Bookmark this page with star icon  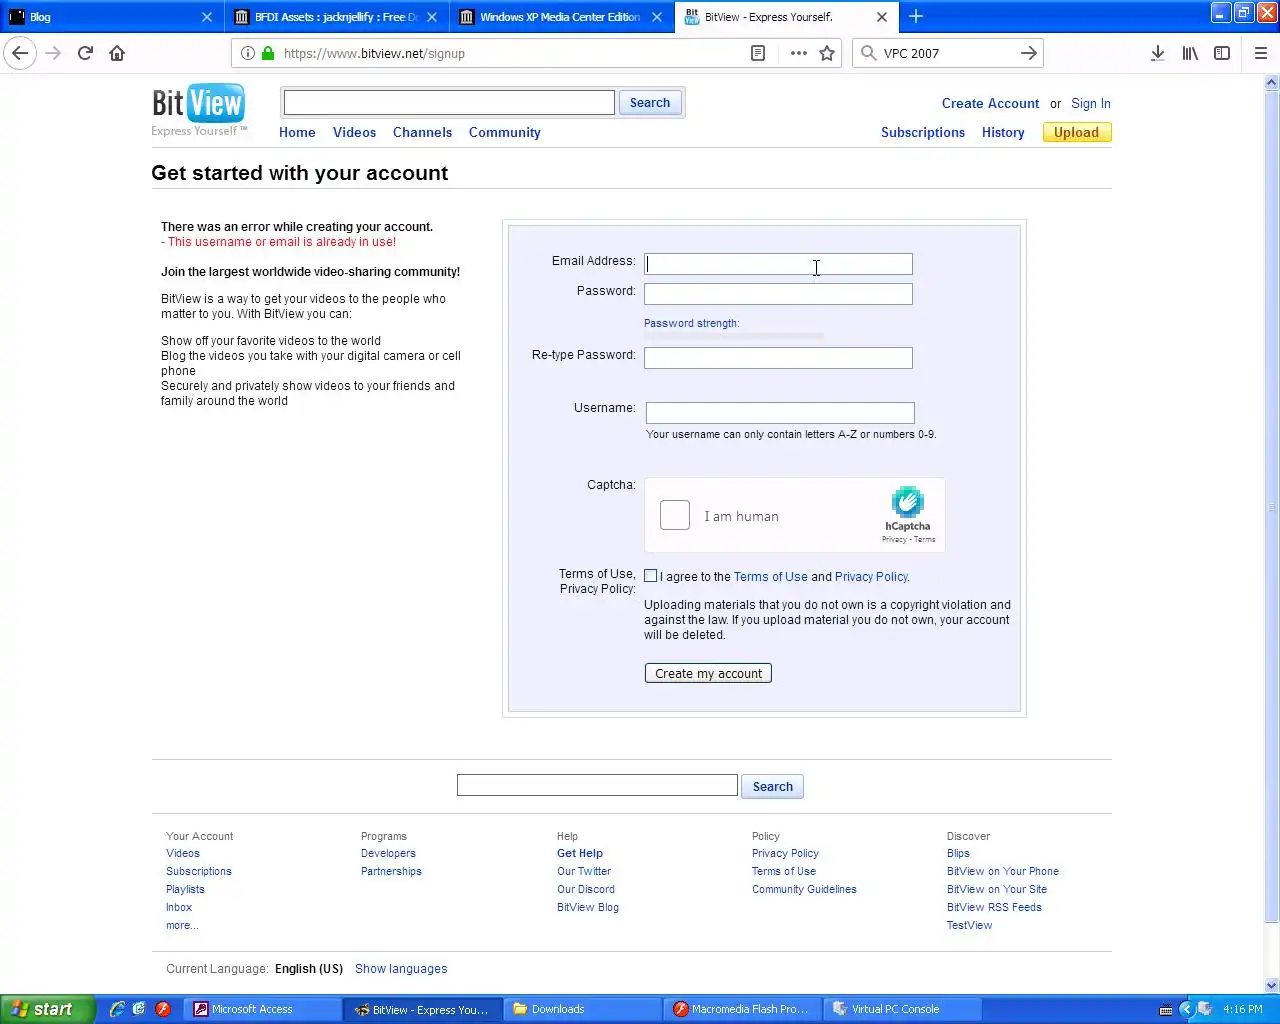click(x=827, y=53)
